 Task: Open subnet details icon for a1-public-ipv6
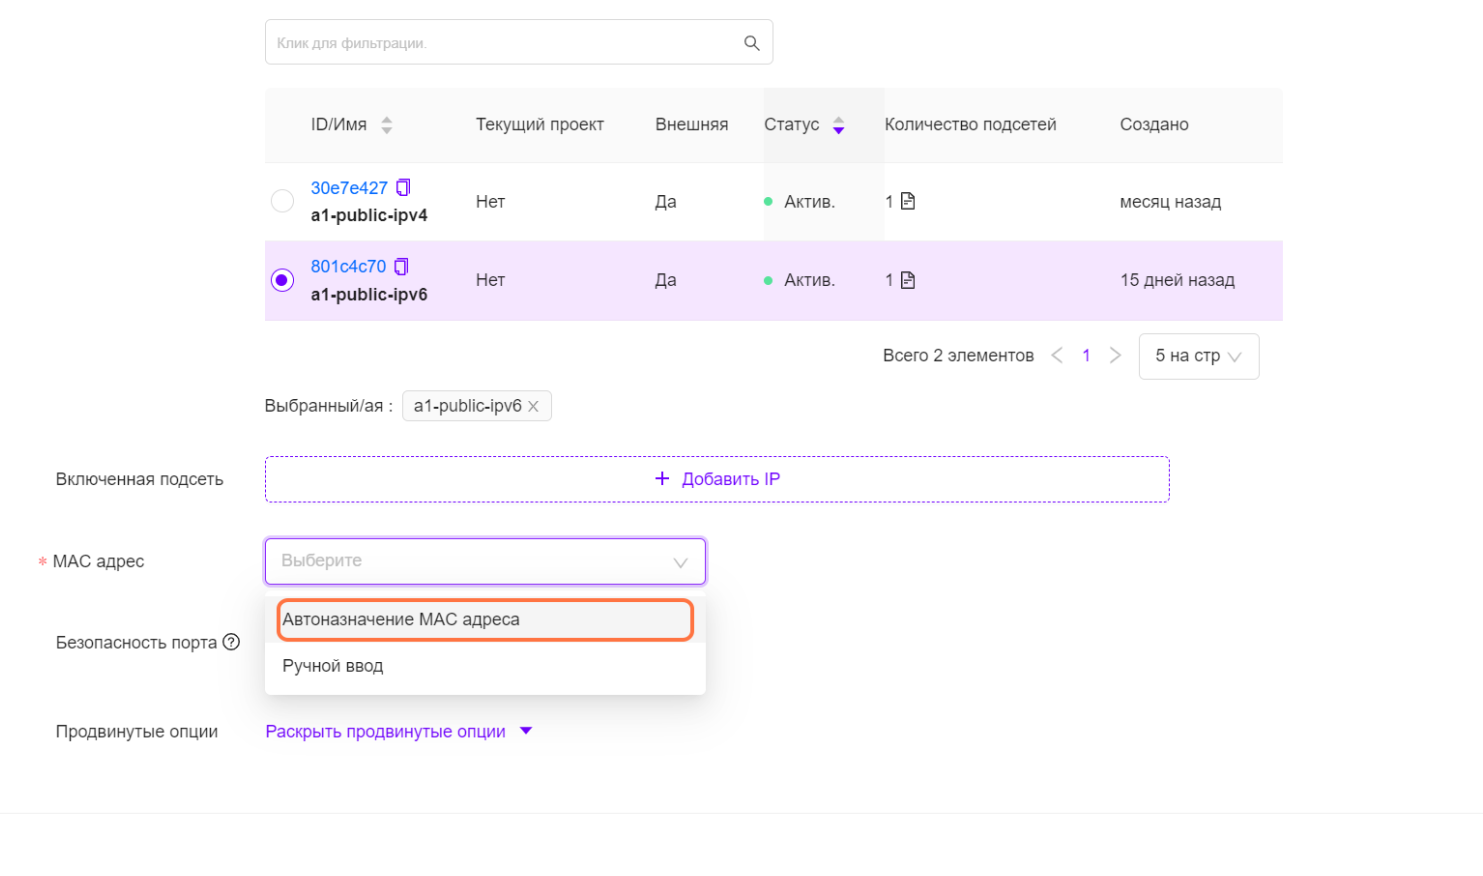tap(908, 280)
